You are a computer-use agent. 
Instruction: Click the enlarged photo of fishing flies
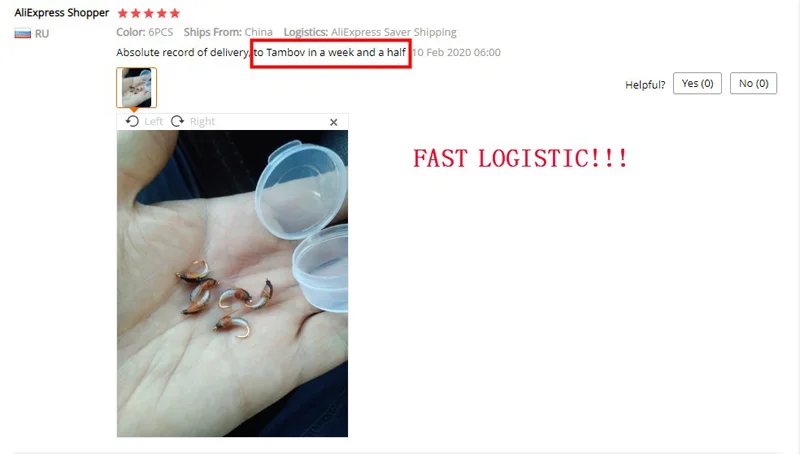[232, 283]
